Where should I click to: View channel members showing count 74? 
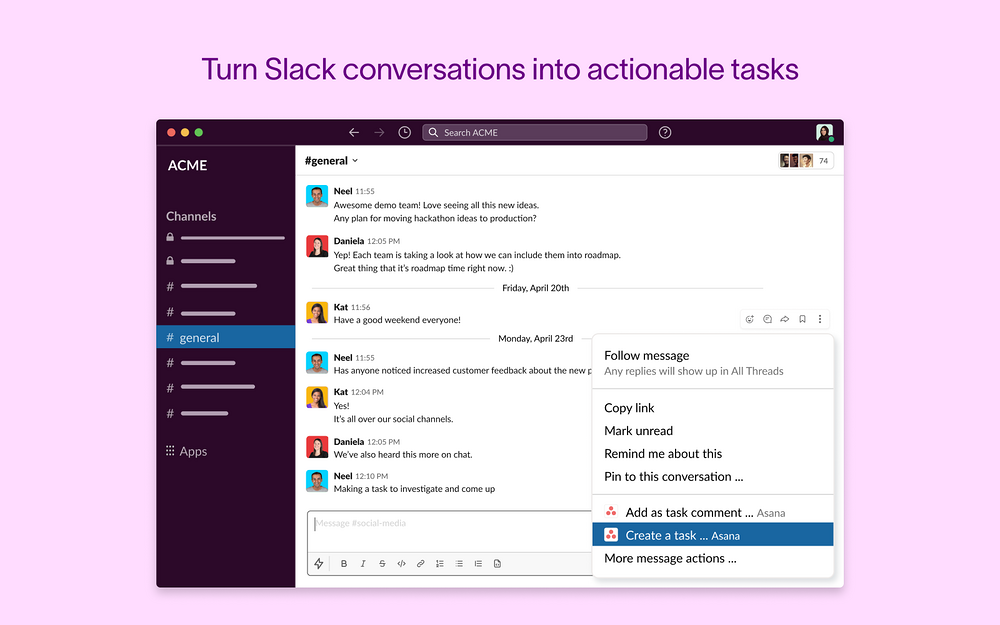[806, 161]
